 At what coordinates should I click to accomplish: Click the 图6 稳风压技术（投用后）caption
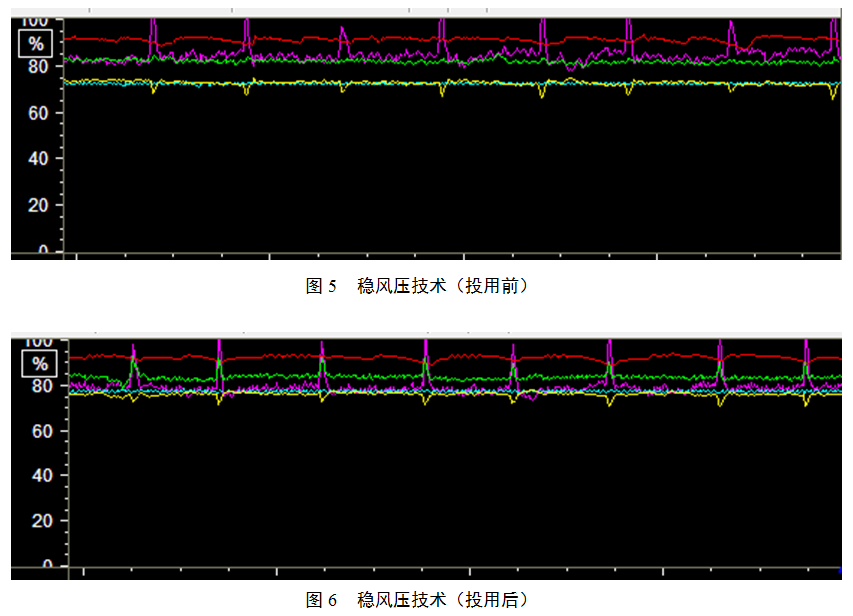click(416, 600)
